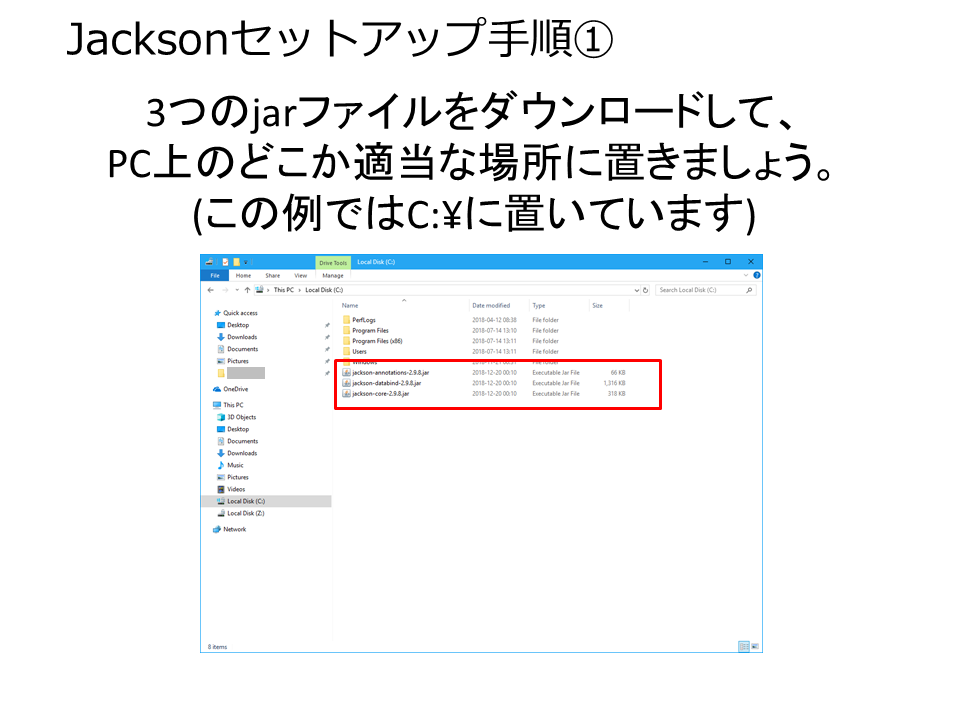Viewport: 960px width, 720px height.
Task: Expand the ribbon with the chevron
Action: [x=746, y=276]
